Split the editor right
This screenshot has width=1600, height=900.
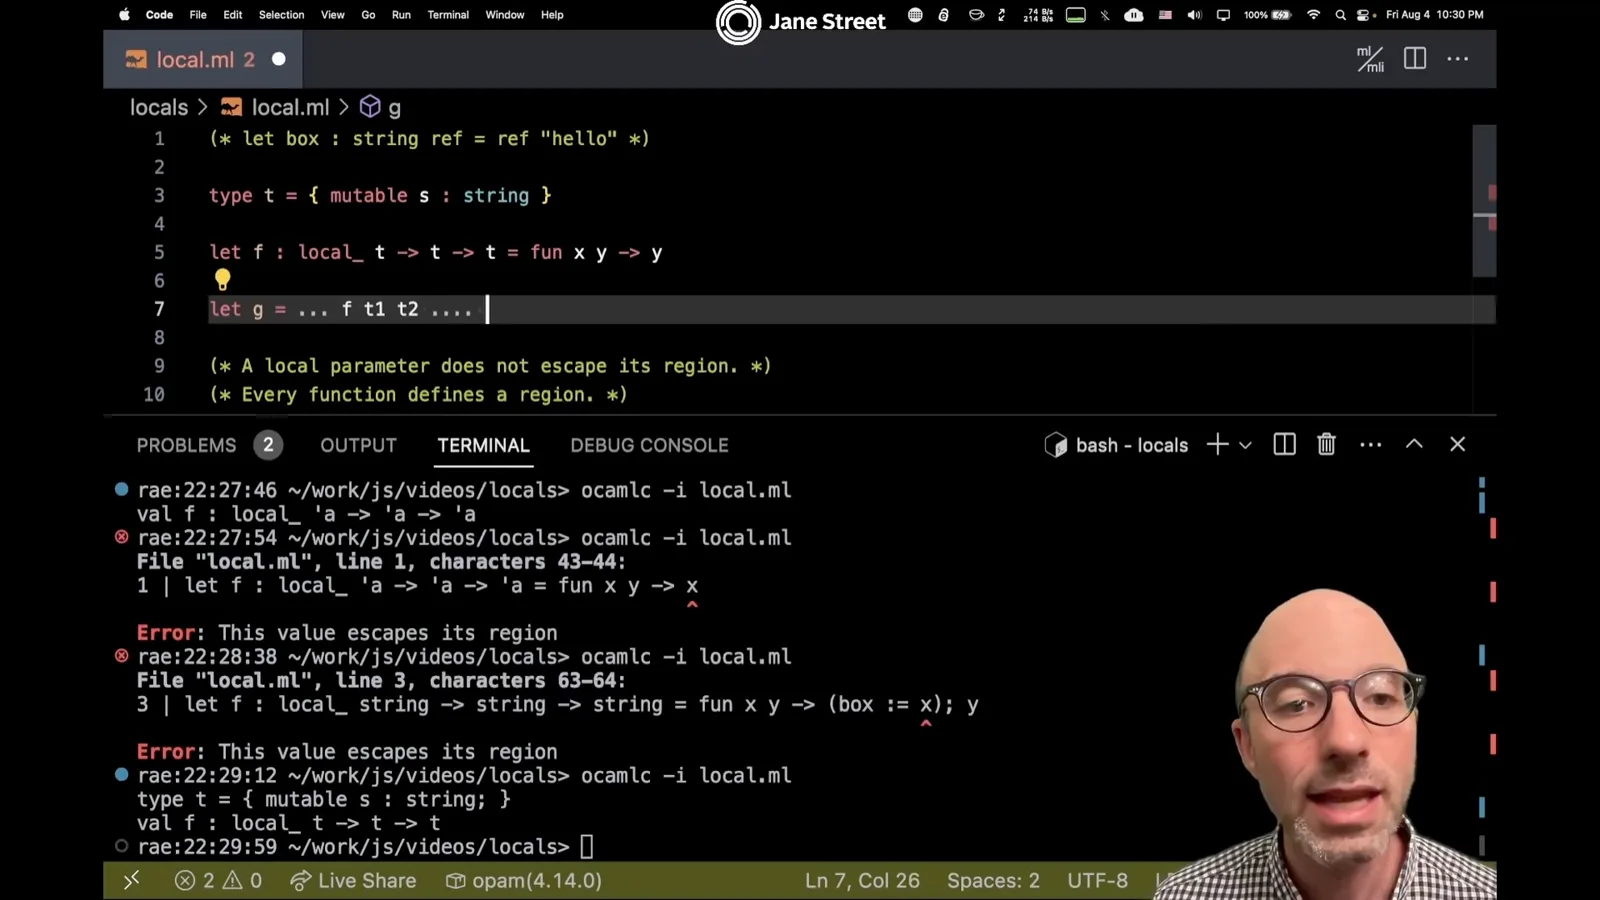[x=1415, y=59]
